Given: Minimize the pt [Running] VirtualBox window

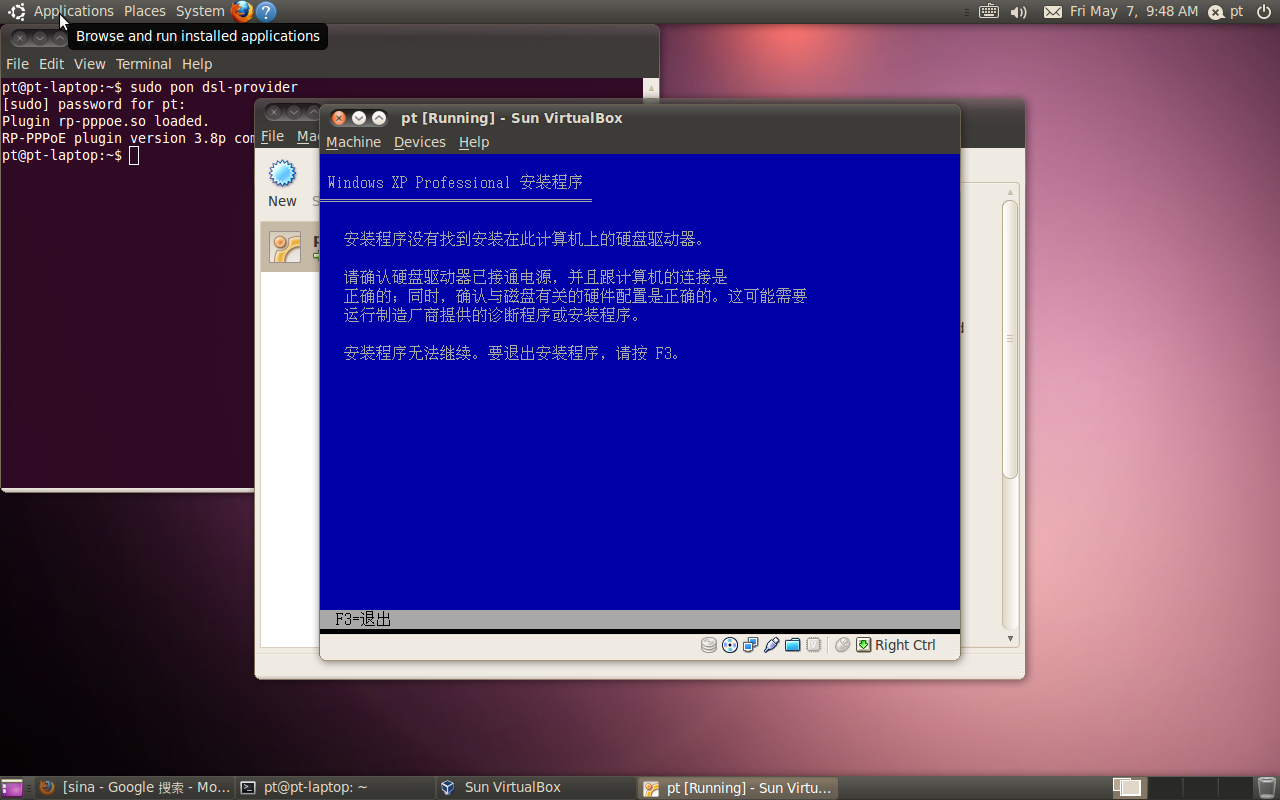Looking at the screenshot, I should click(x=359, y=118).
